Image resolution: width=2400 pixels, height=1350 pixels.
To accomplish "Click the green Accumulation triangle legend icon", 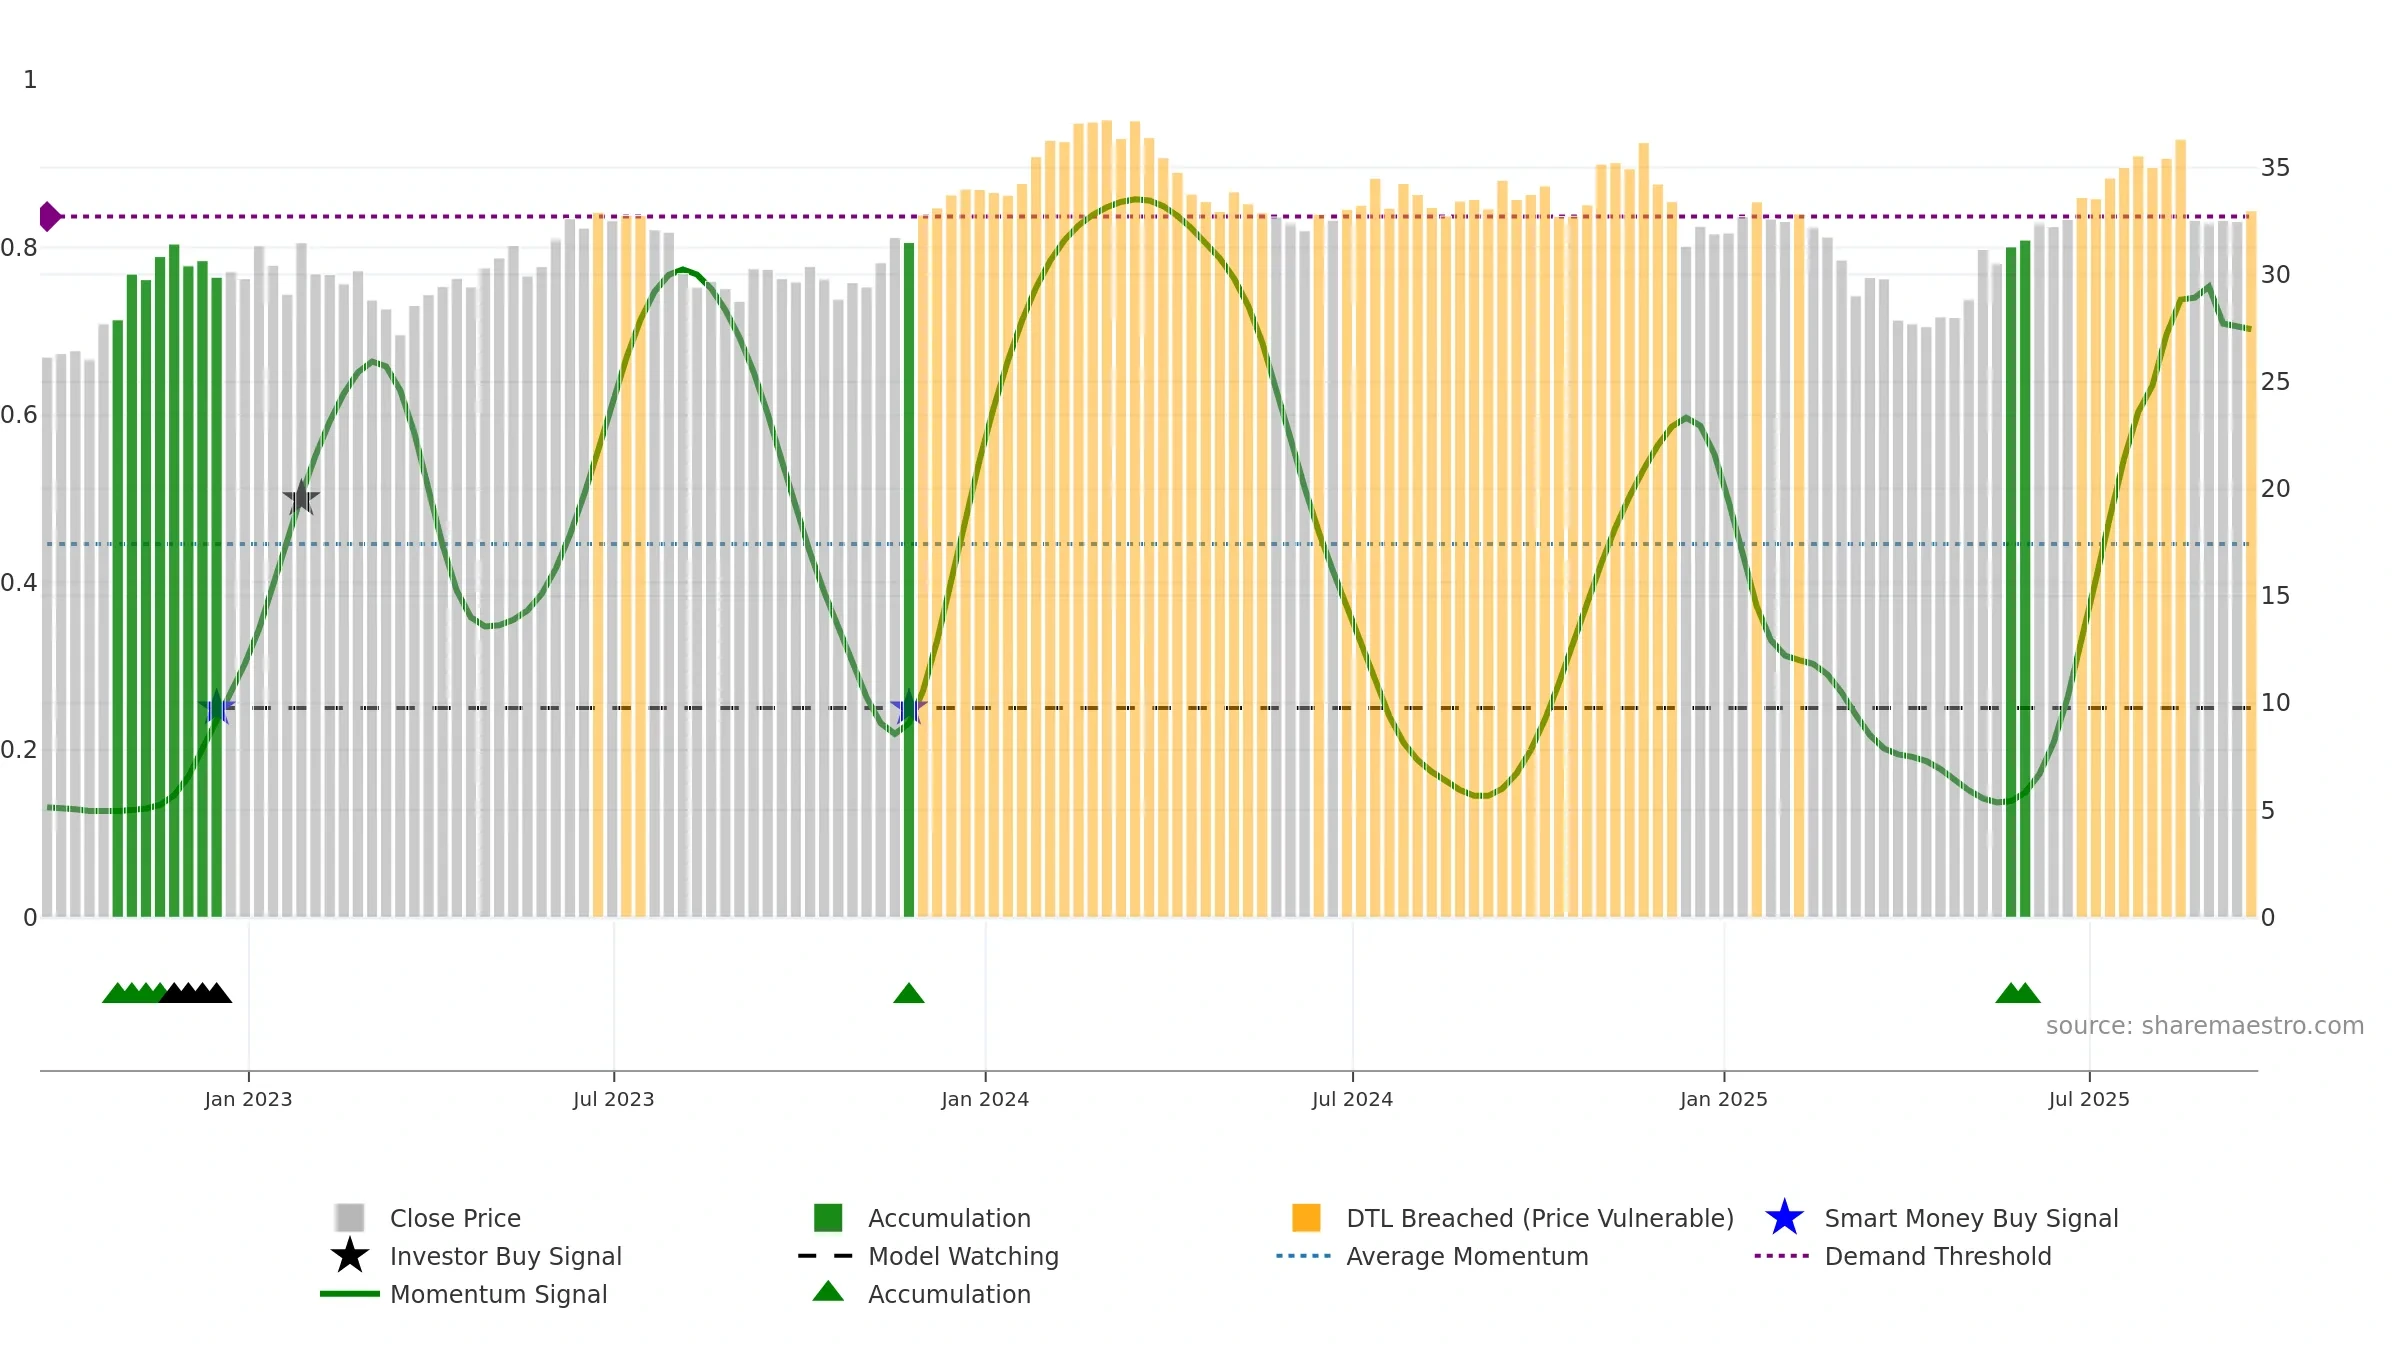I will point(828,1292).
